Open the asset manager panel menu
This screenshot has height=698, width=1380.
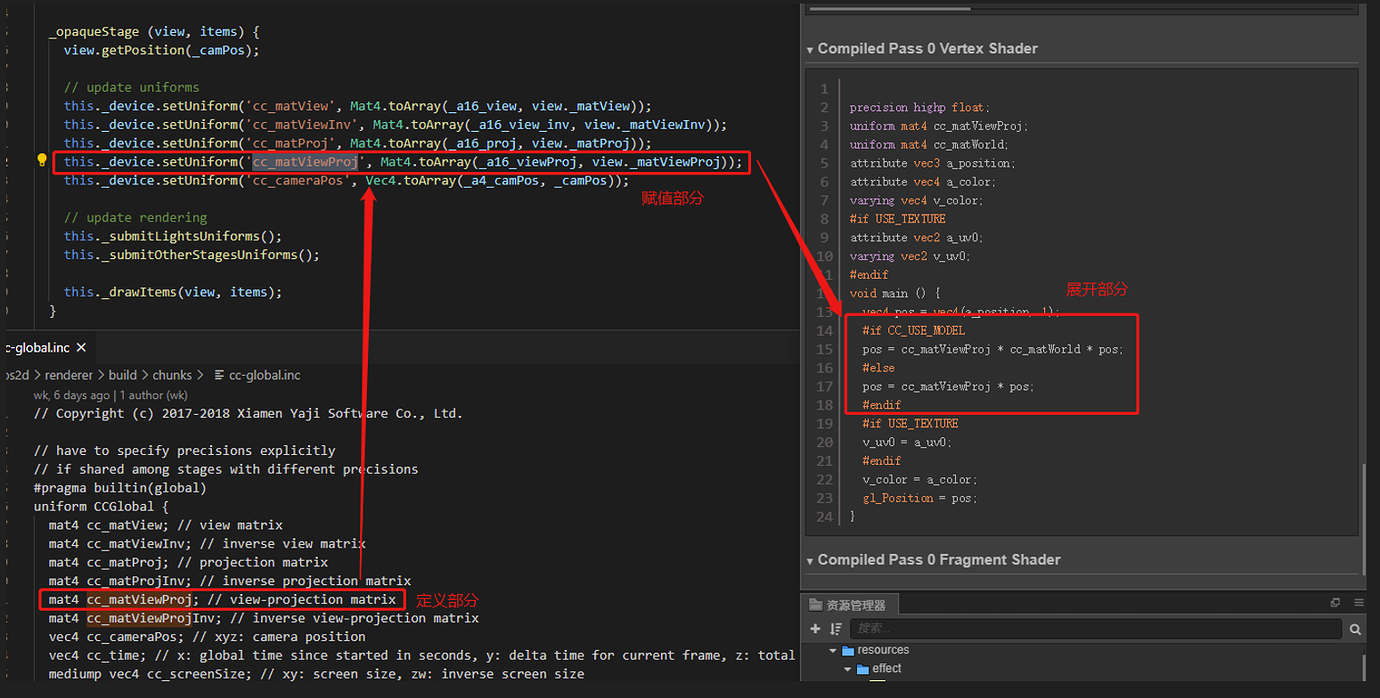pyautogui.click(x=1358, y=603)
